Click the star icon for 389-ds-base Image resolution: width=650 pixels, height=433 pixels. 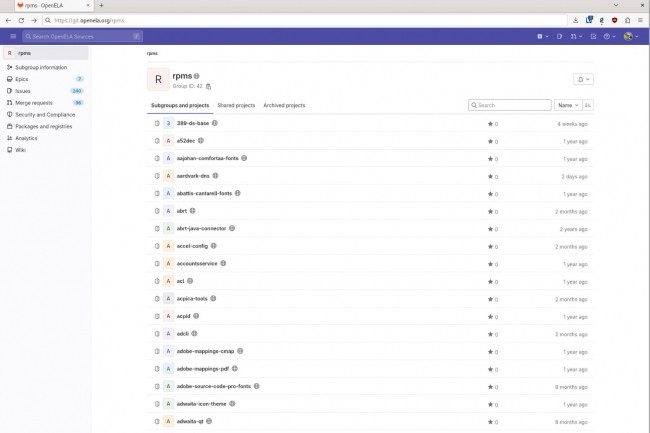pos(490,124)
